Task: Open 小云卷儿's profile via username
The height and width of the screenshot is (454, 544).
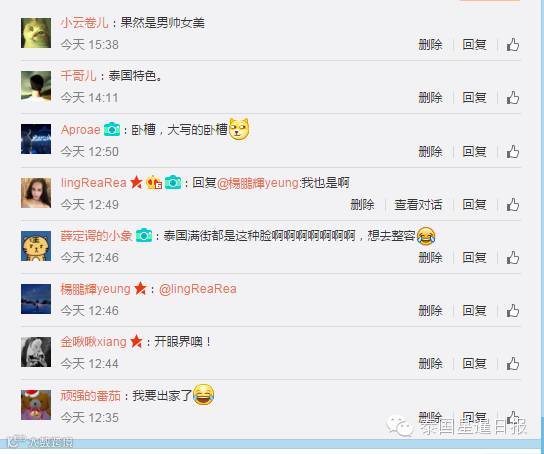Action: (x=84, y=23)
